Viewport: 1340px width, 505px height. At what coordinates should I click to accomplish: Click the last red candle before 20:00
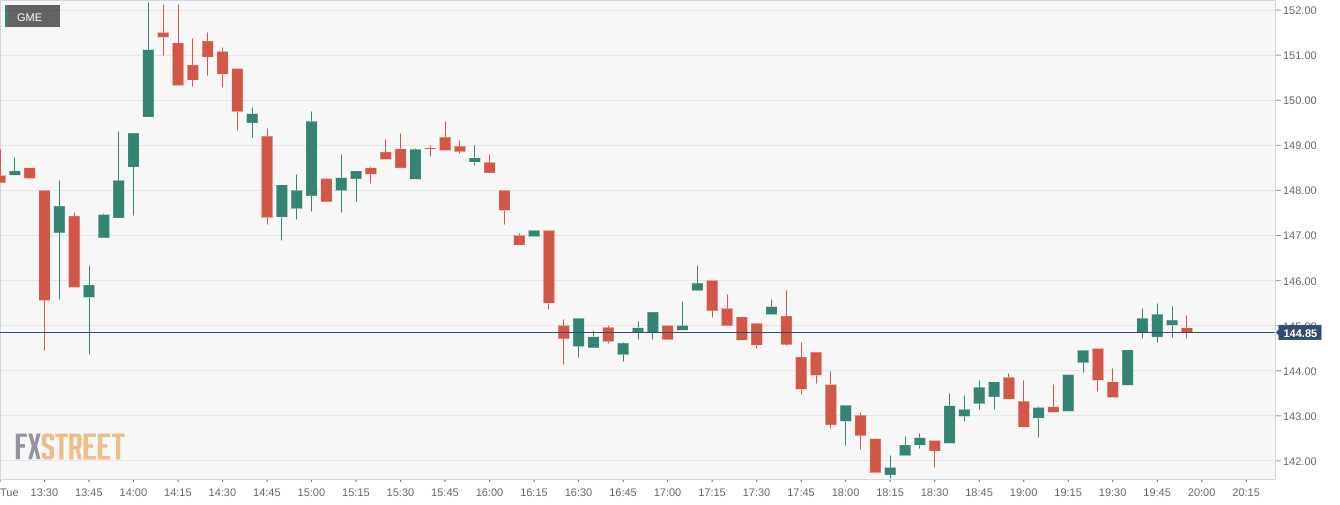pos(1187,330)
